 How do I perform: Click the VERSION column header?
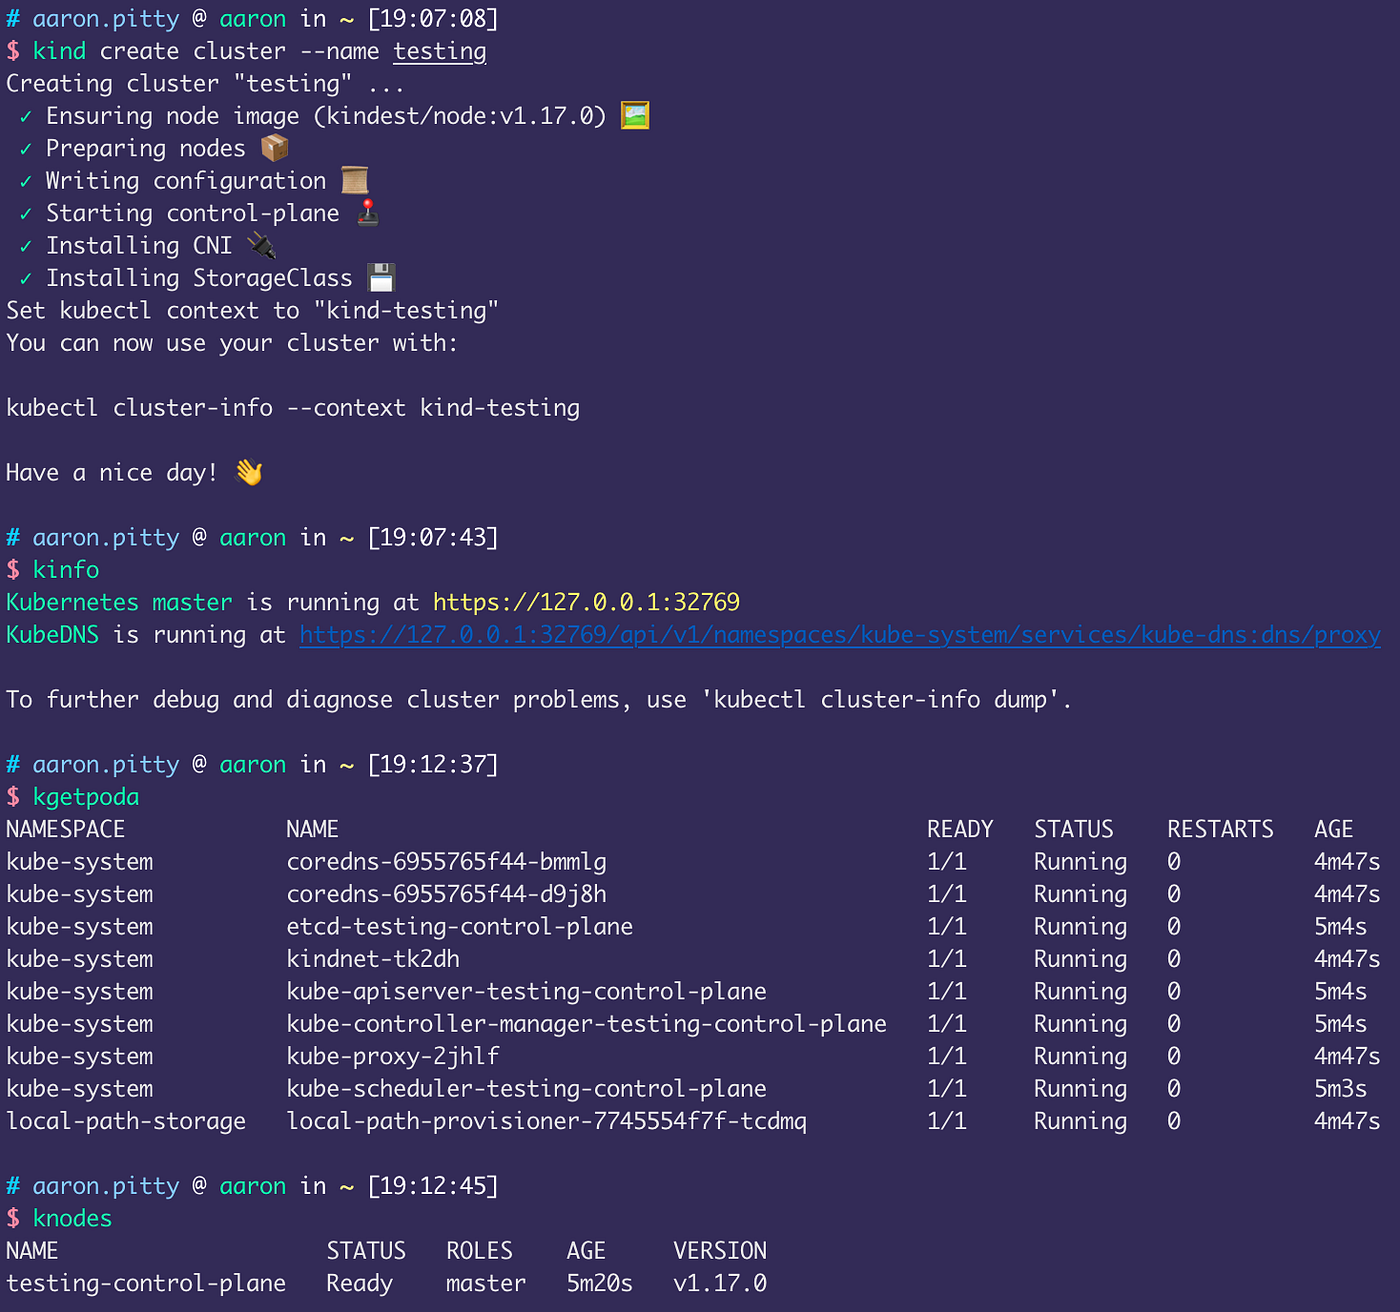click(x=720, y=1251)
